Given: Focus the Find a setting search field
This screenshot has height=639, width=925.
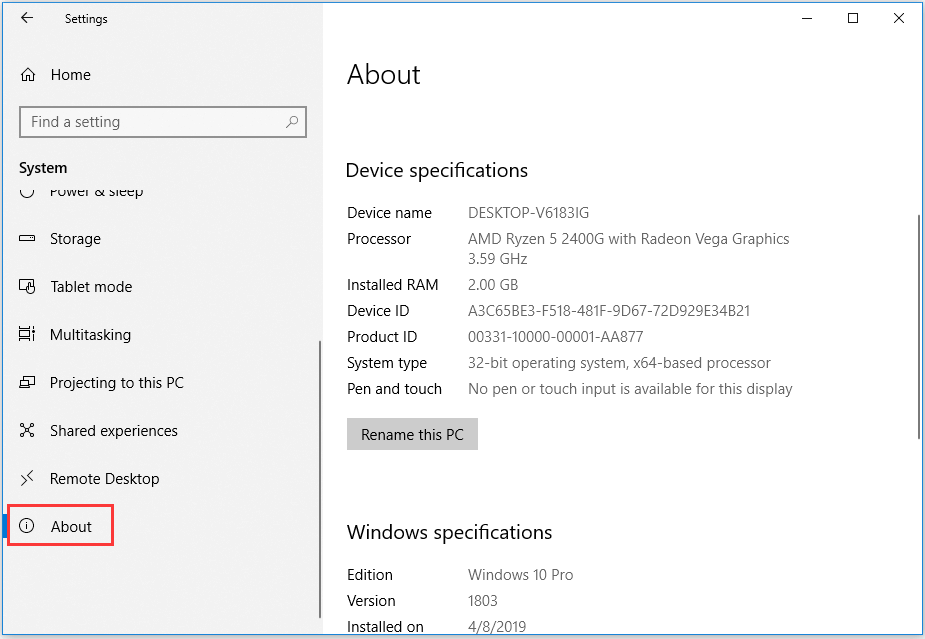Looking at the screenshot, I should pos(150,122).
